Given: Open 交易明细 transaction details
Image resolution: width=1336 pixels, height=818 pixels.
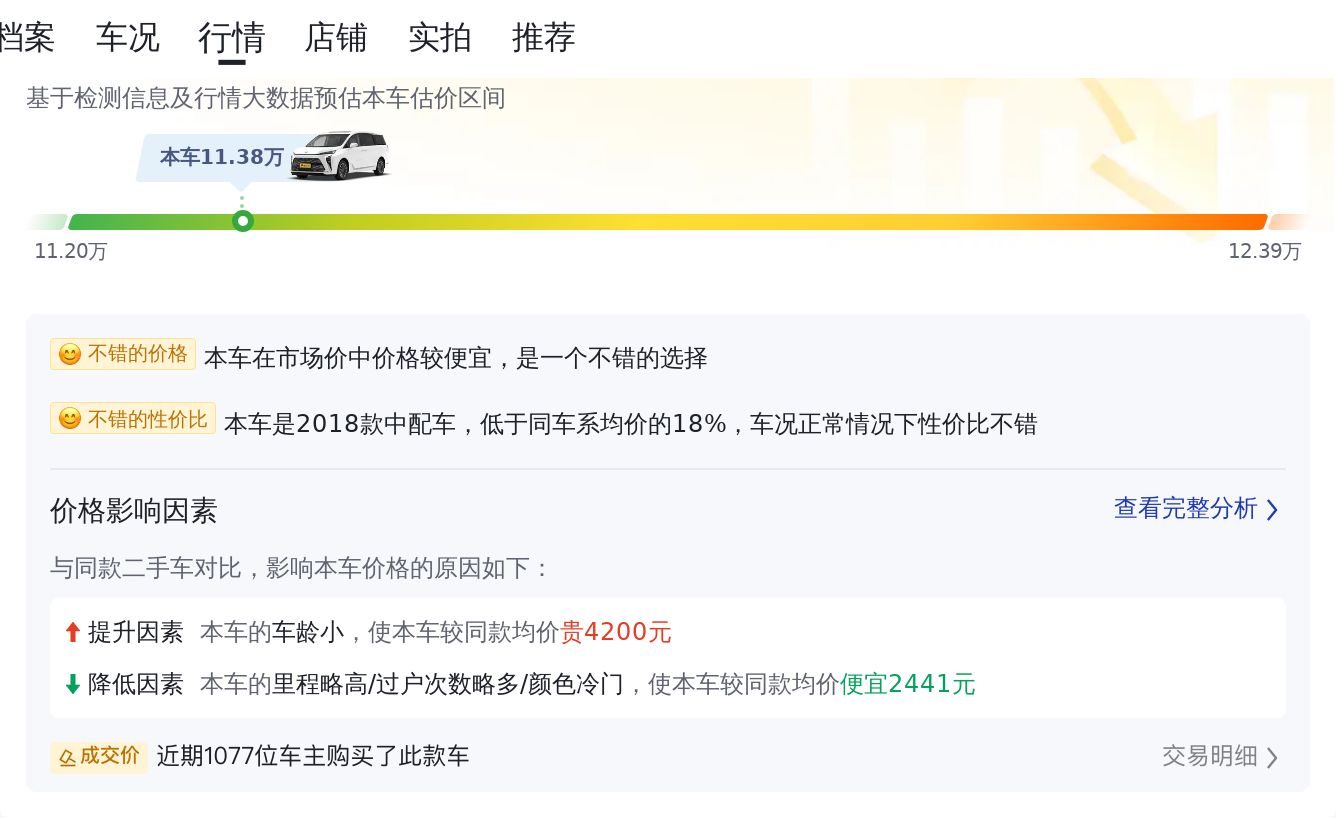Looking at the screenshot, I should pos(1209,756).
